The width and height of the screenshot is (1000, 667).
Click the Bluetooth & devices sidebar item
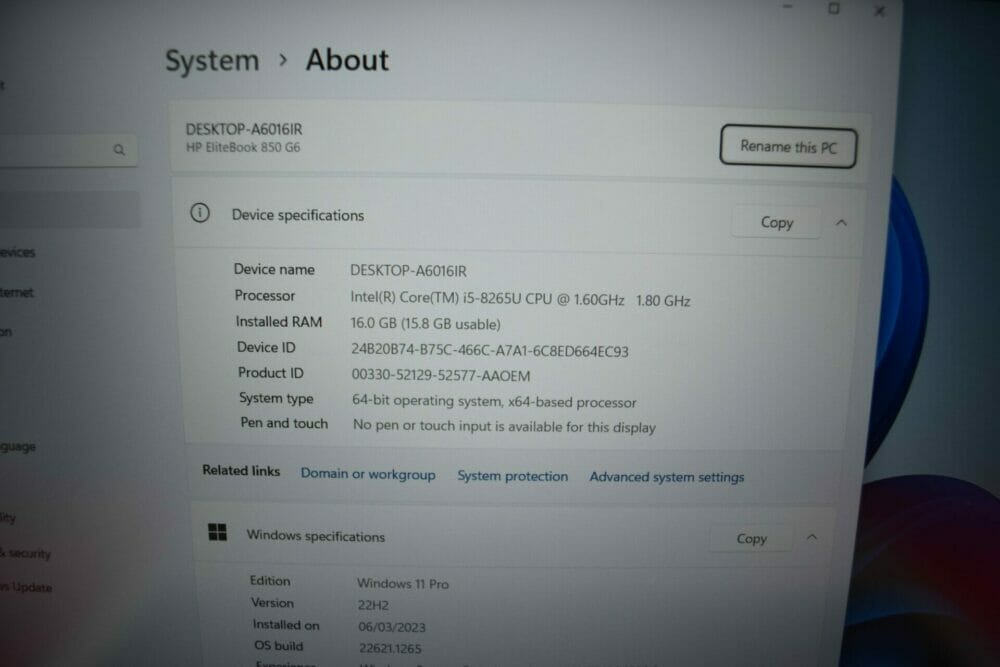[x=18, y=253]
